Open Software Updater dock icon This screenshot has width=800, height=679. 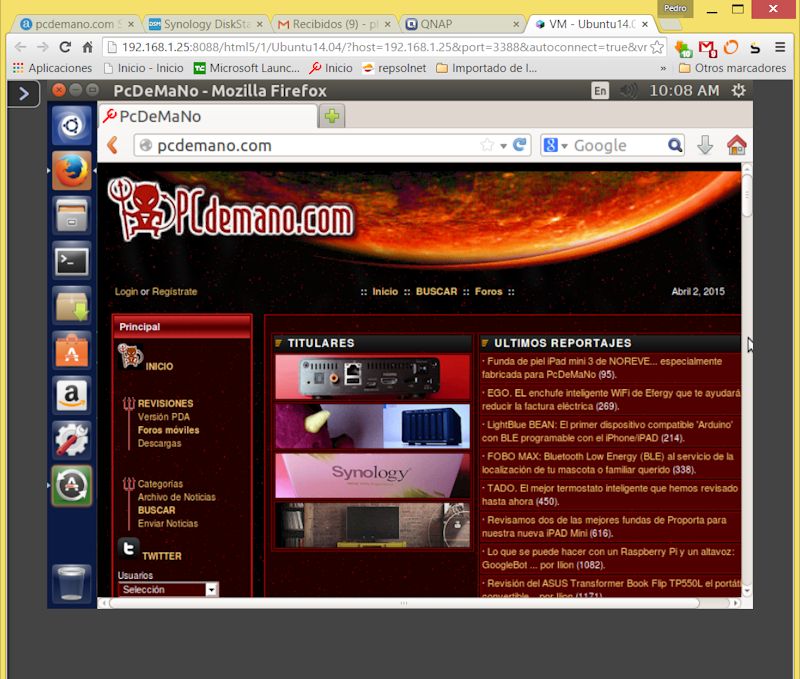click(71, 486)
